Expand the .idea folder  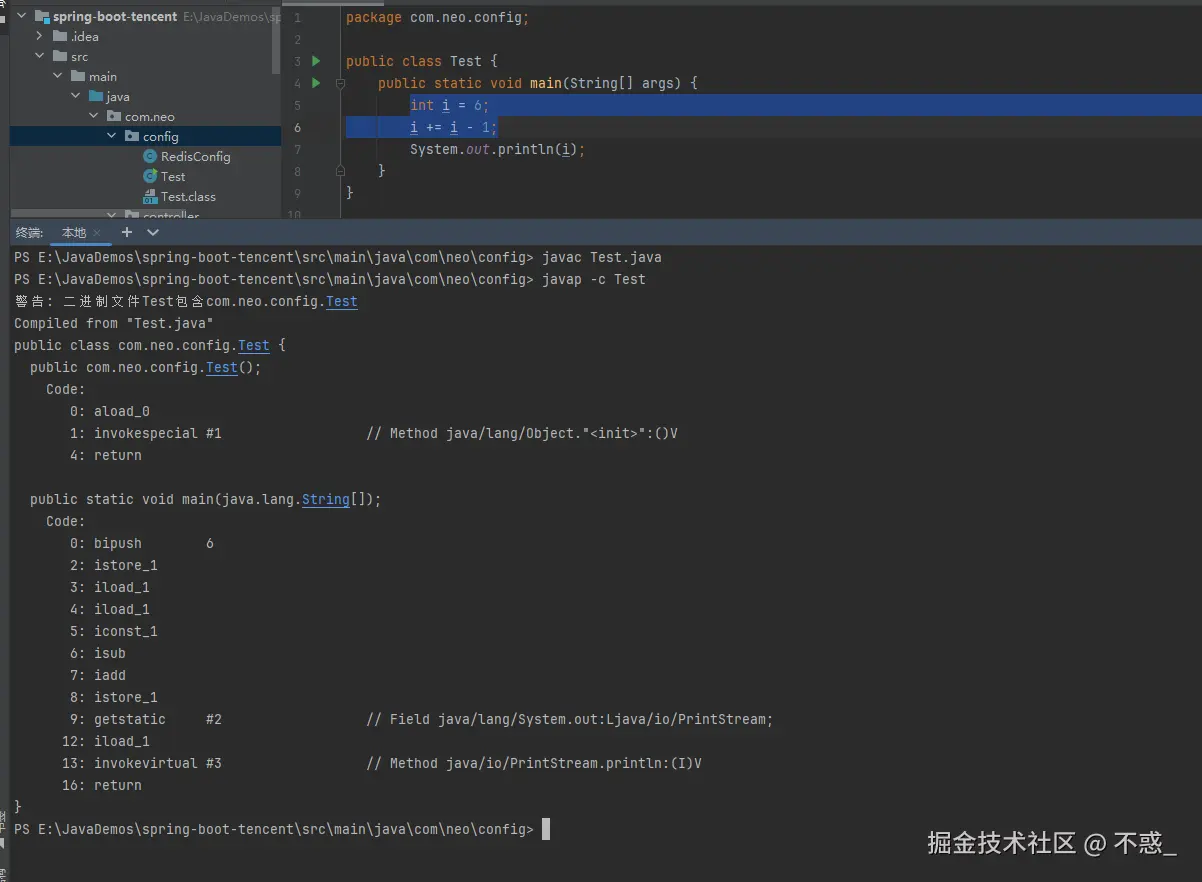pyautogui.click(x=39, y=36)
